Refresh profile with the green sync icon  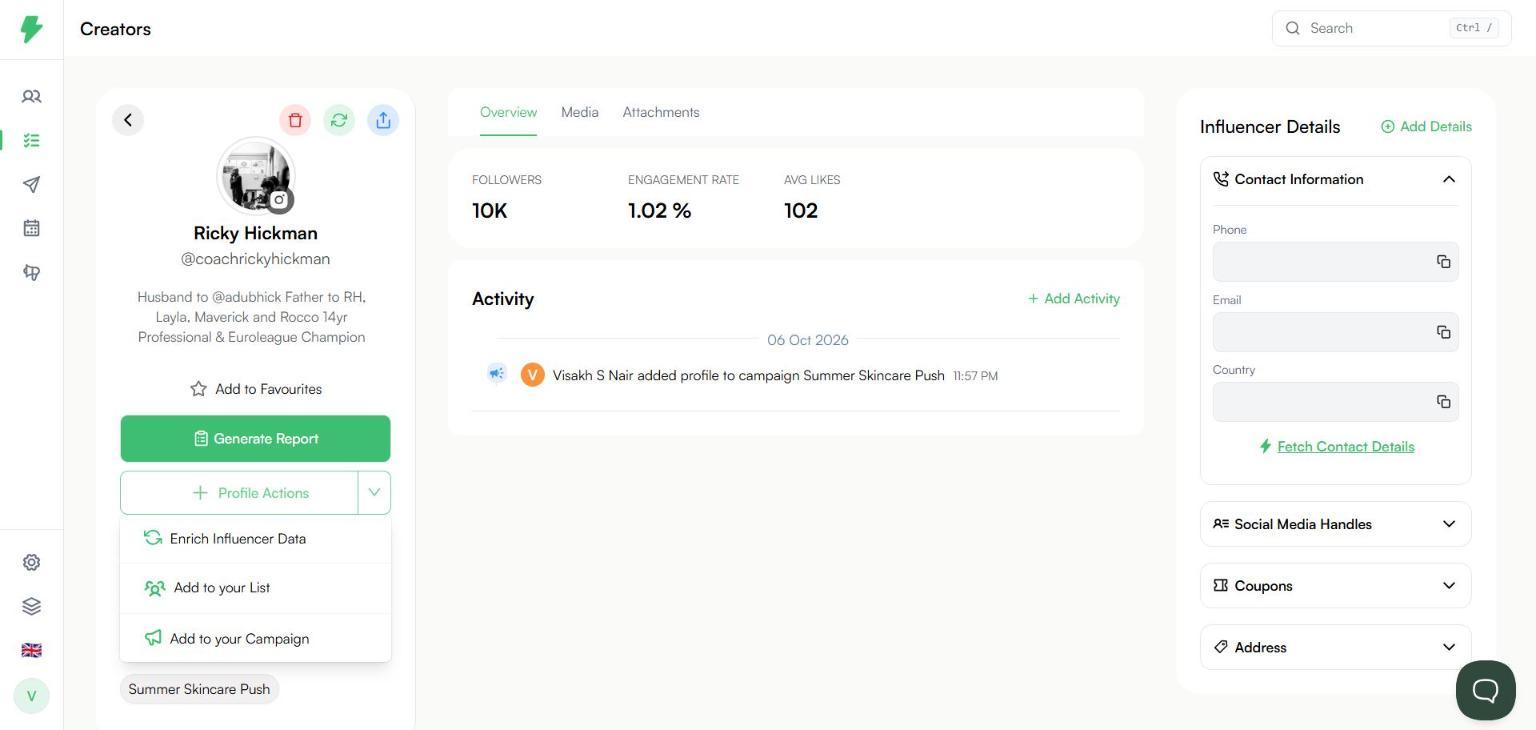[339, 120]
